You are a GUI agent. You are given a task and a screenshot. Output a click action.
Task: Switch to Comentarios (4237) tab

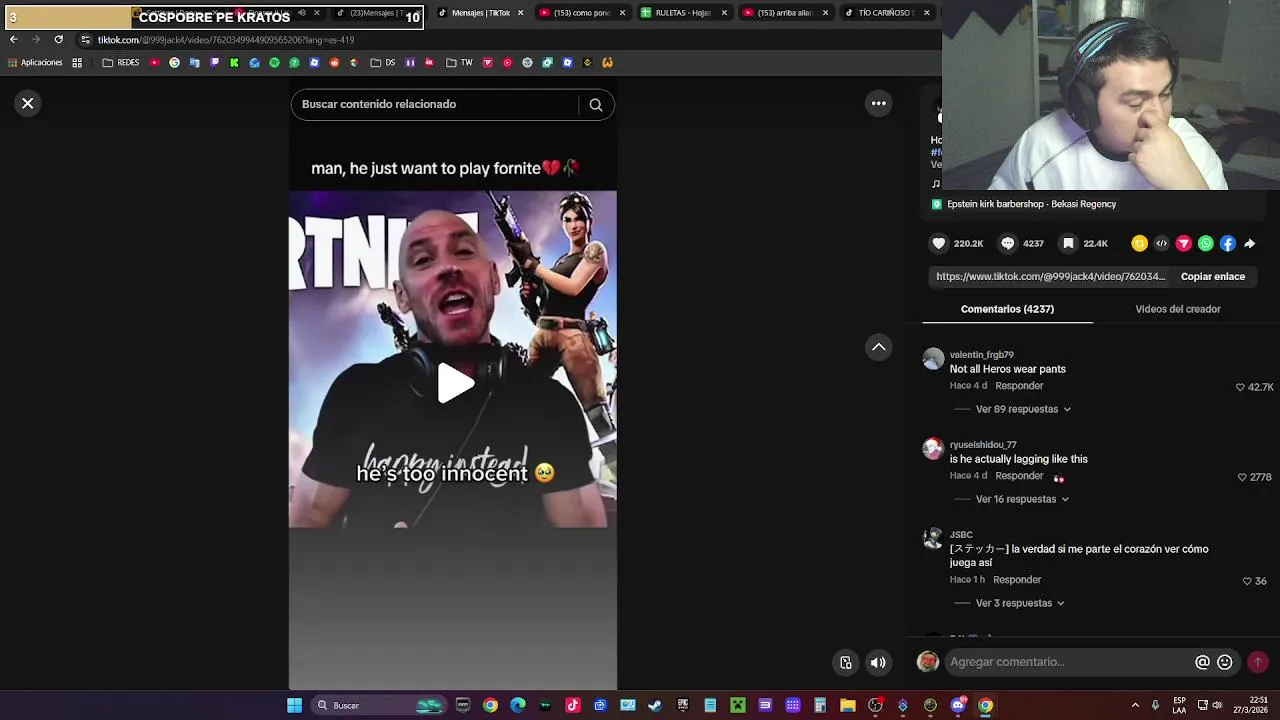pyautogui.click(x=1007, y=309)
